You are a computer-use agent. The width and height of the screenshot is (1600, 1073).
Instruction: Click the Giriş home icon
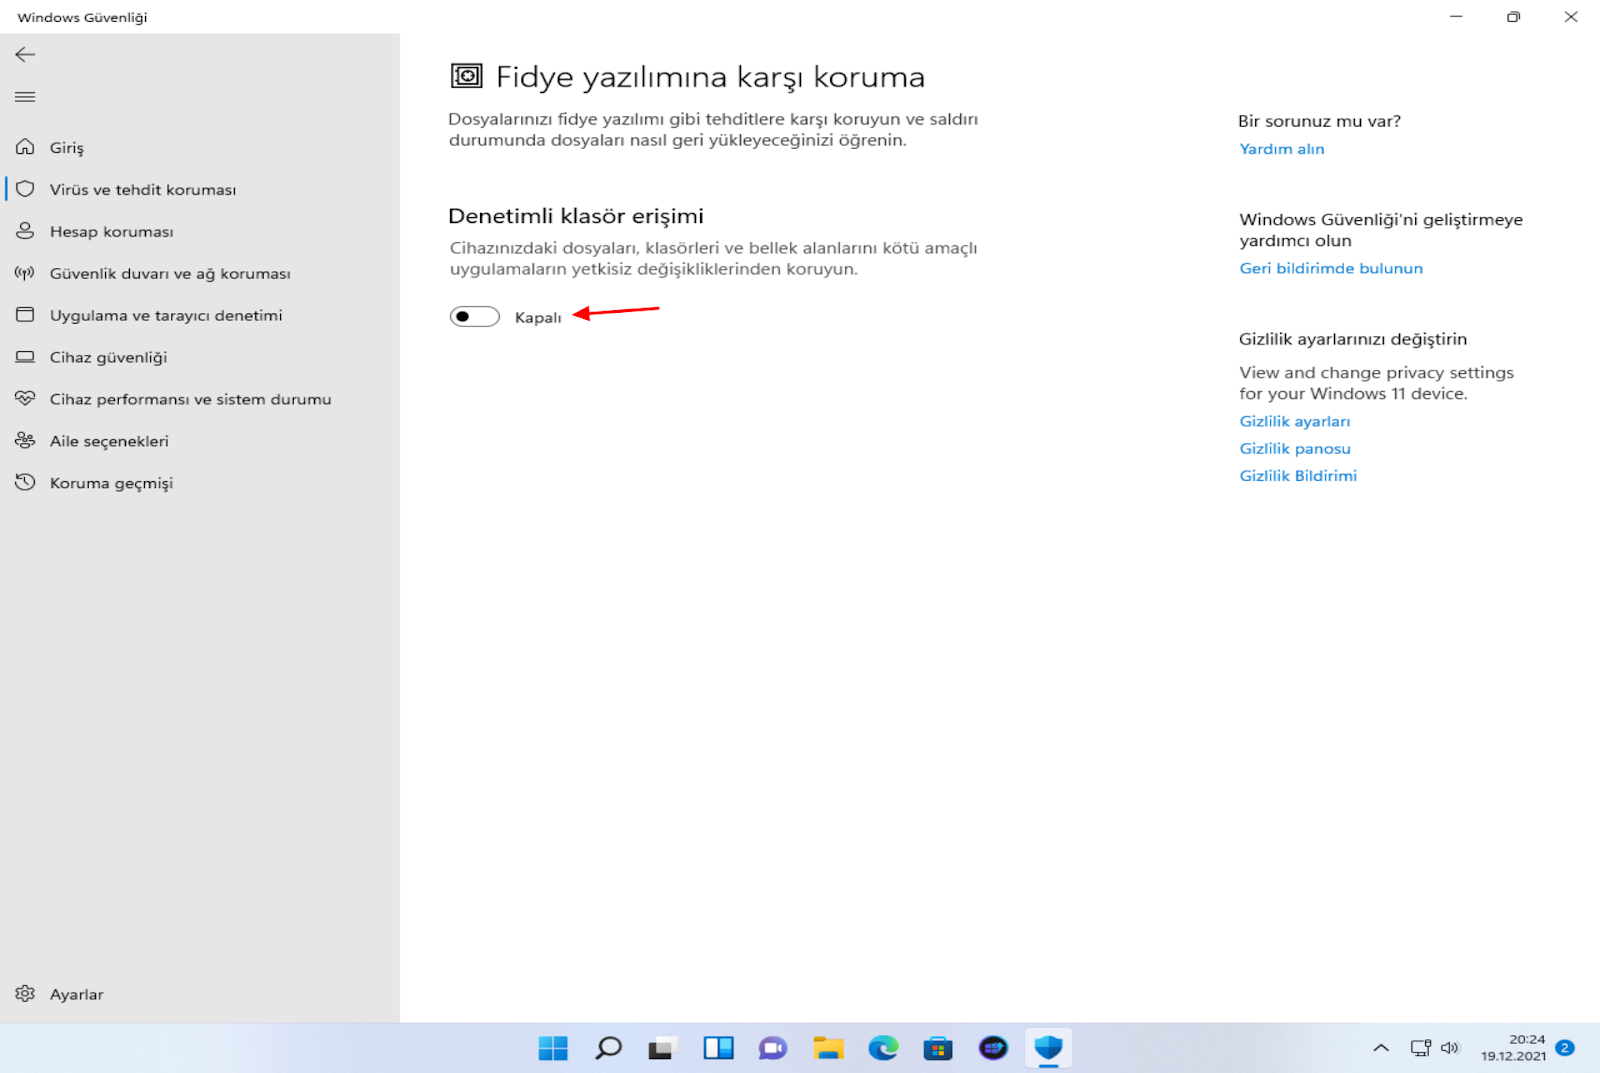click(x=25, y=147)
